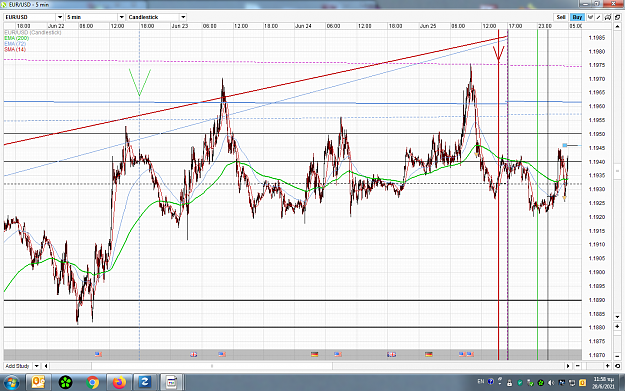Screen dimensions: 625x391
Task: Click the EMA (72) indicator label
Action: click(15, 43)
